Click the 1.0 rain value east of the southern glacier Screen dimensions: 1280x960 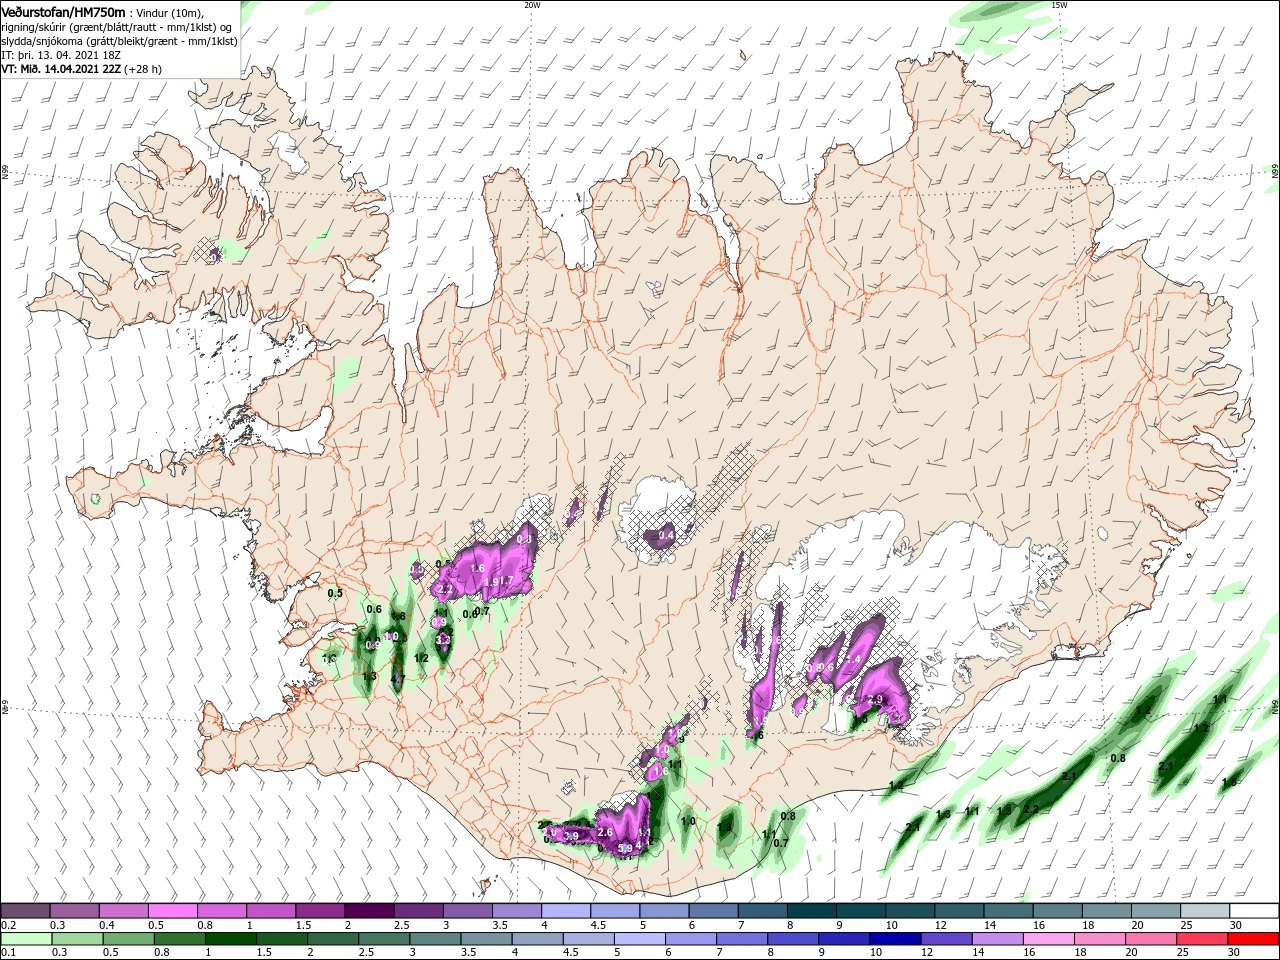688,821
